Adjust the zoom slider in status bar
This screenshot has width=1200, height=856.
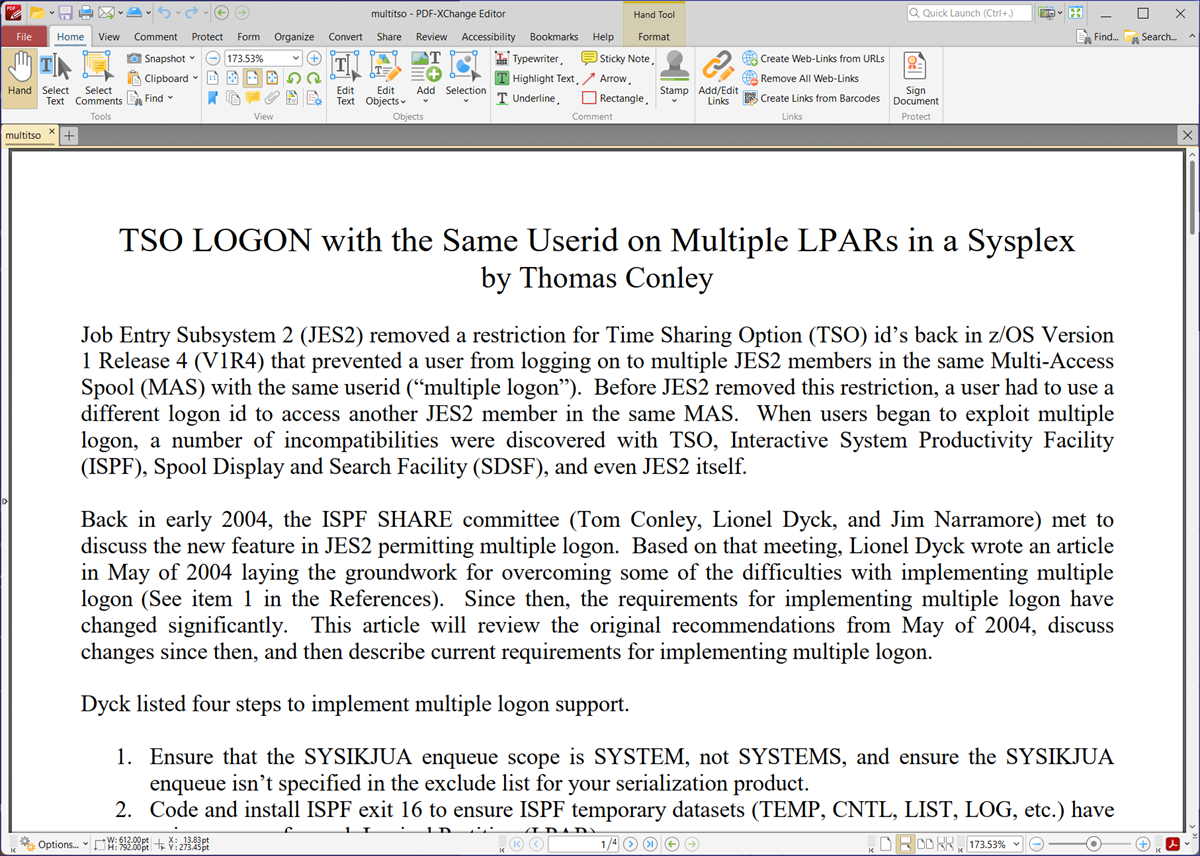pyautogui.click(x=1094, y=845)
